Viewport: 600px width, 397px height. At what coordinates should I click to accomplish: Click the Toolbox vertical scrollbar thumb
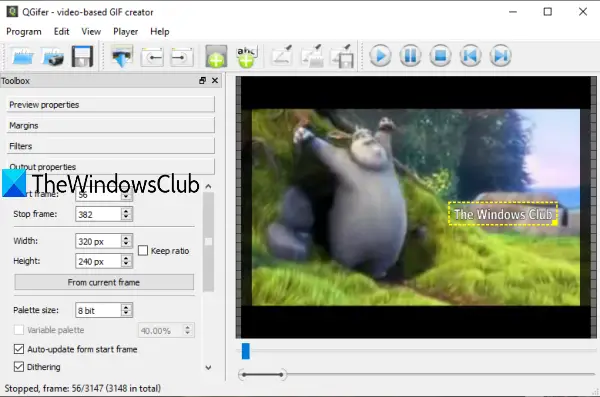click(208, 242)
